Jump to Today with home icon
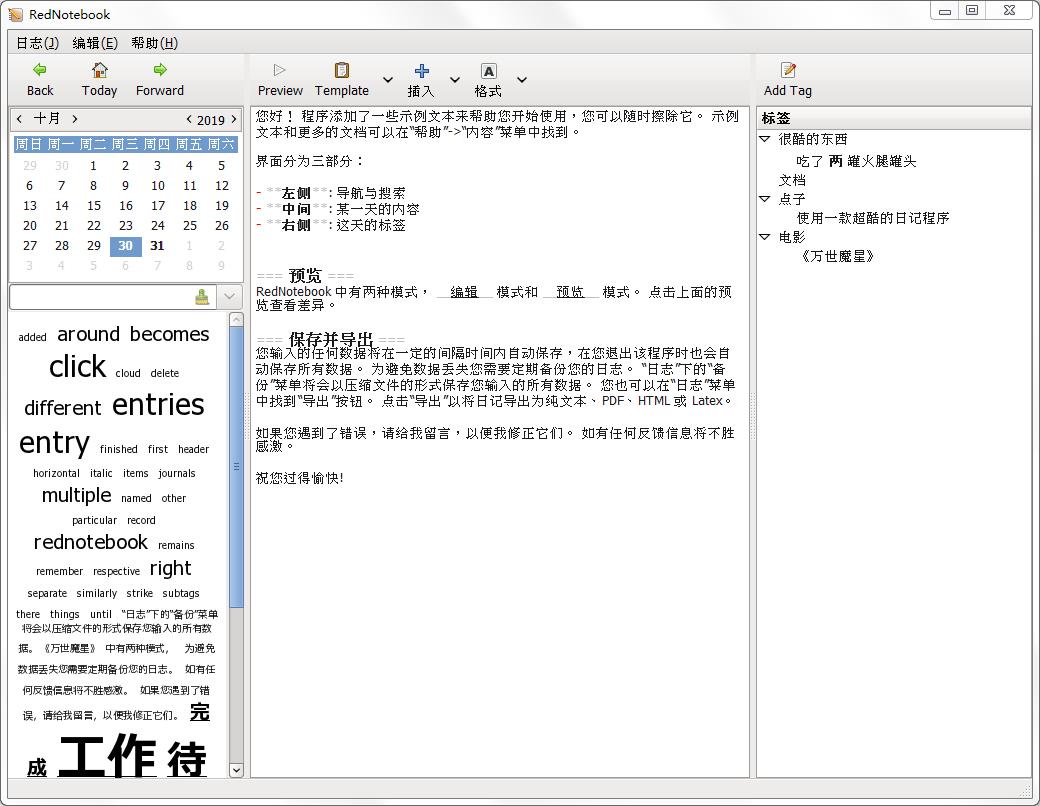Image resolution: width=1040 pixels, height=806 pixels. click(x=99, y=70)
